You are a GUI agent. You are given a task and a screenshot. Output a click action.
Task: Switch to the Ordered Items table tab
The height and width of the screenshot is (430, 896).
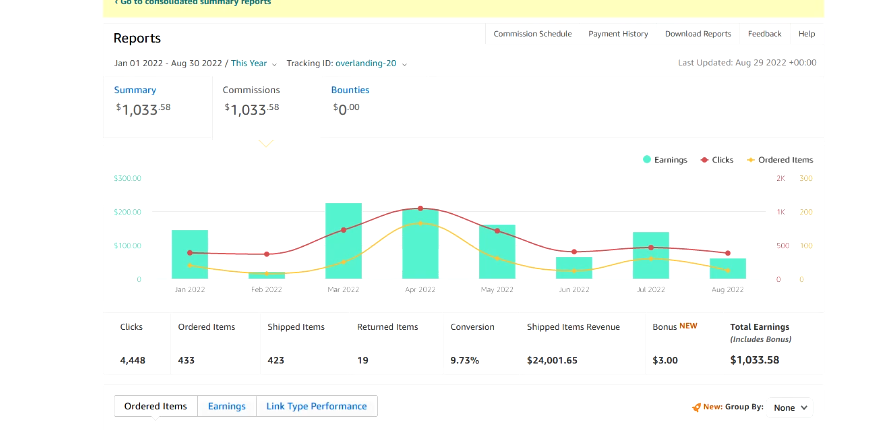coord(155,407)
